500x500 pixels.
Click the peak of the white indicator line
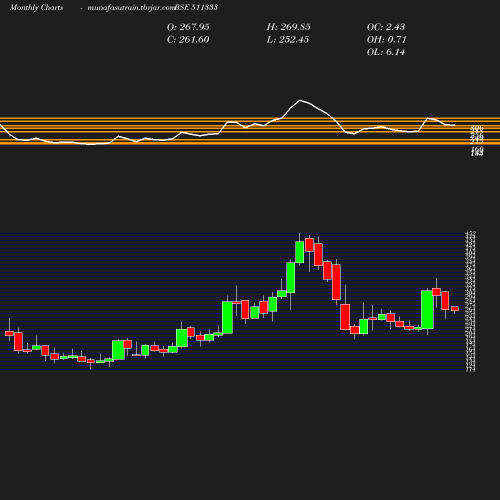click(300, 100)
